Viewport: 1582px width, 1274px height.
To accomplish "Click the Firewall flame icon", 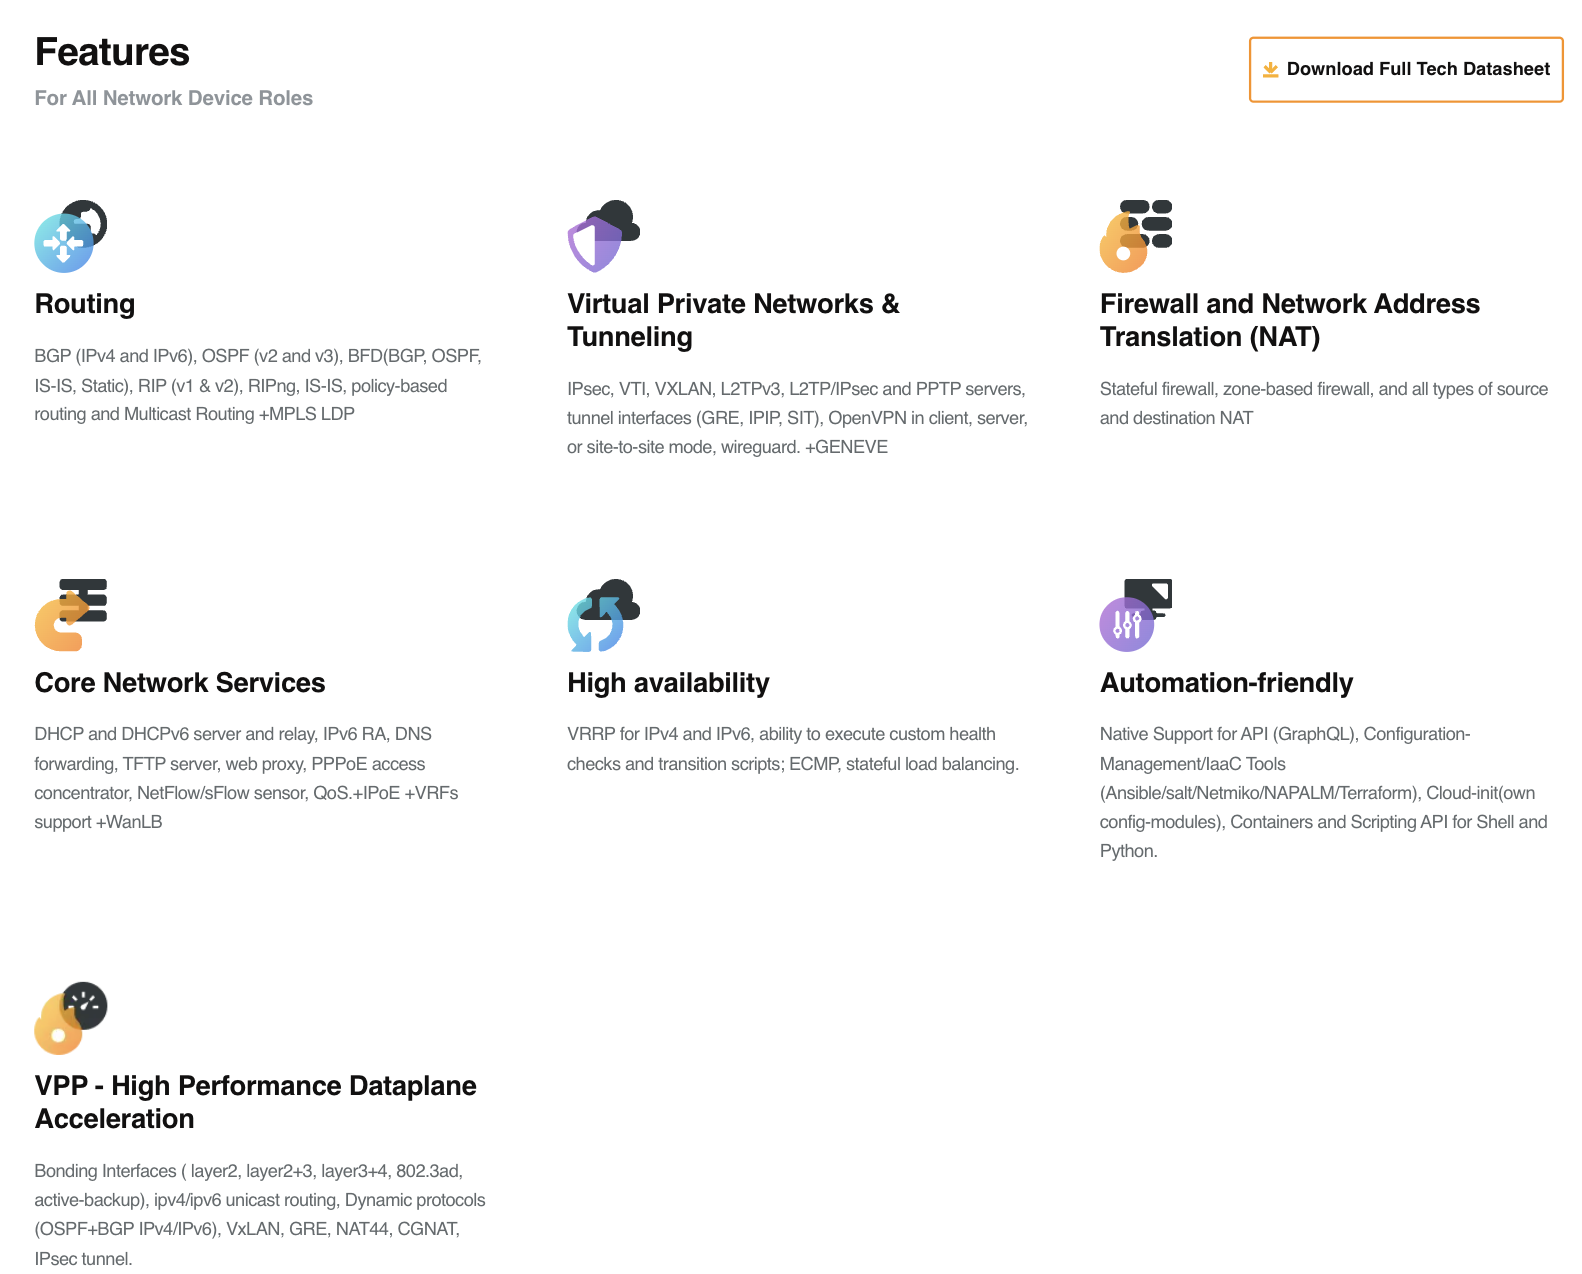I will [1135, 237].
